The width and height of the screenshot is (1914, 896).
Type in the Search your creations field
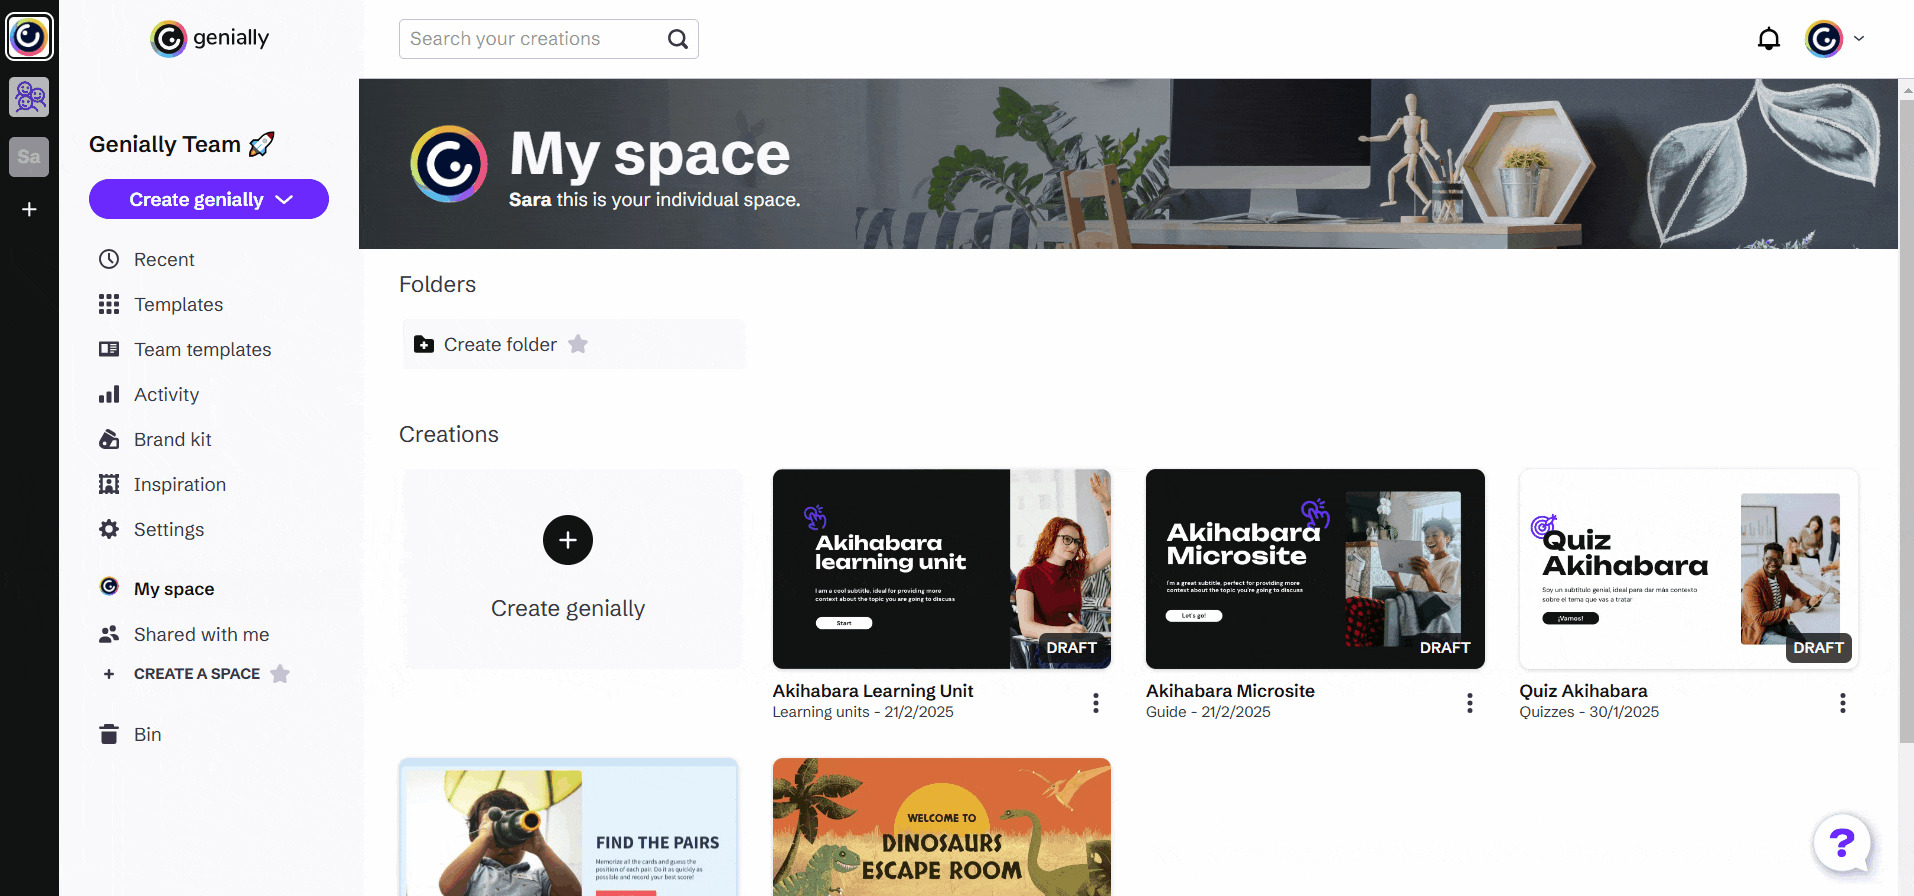point(530,39)
